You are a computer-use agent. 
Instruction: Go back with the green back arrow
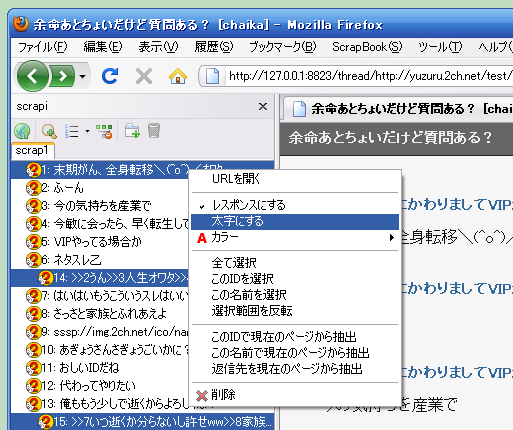pos(32,76)
